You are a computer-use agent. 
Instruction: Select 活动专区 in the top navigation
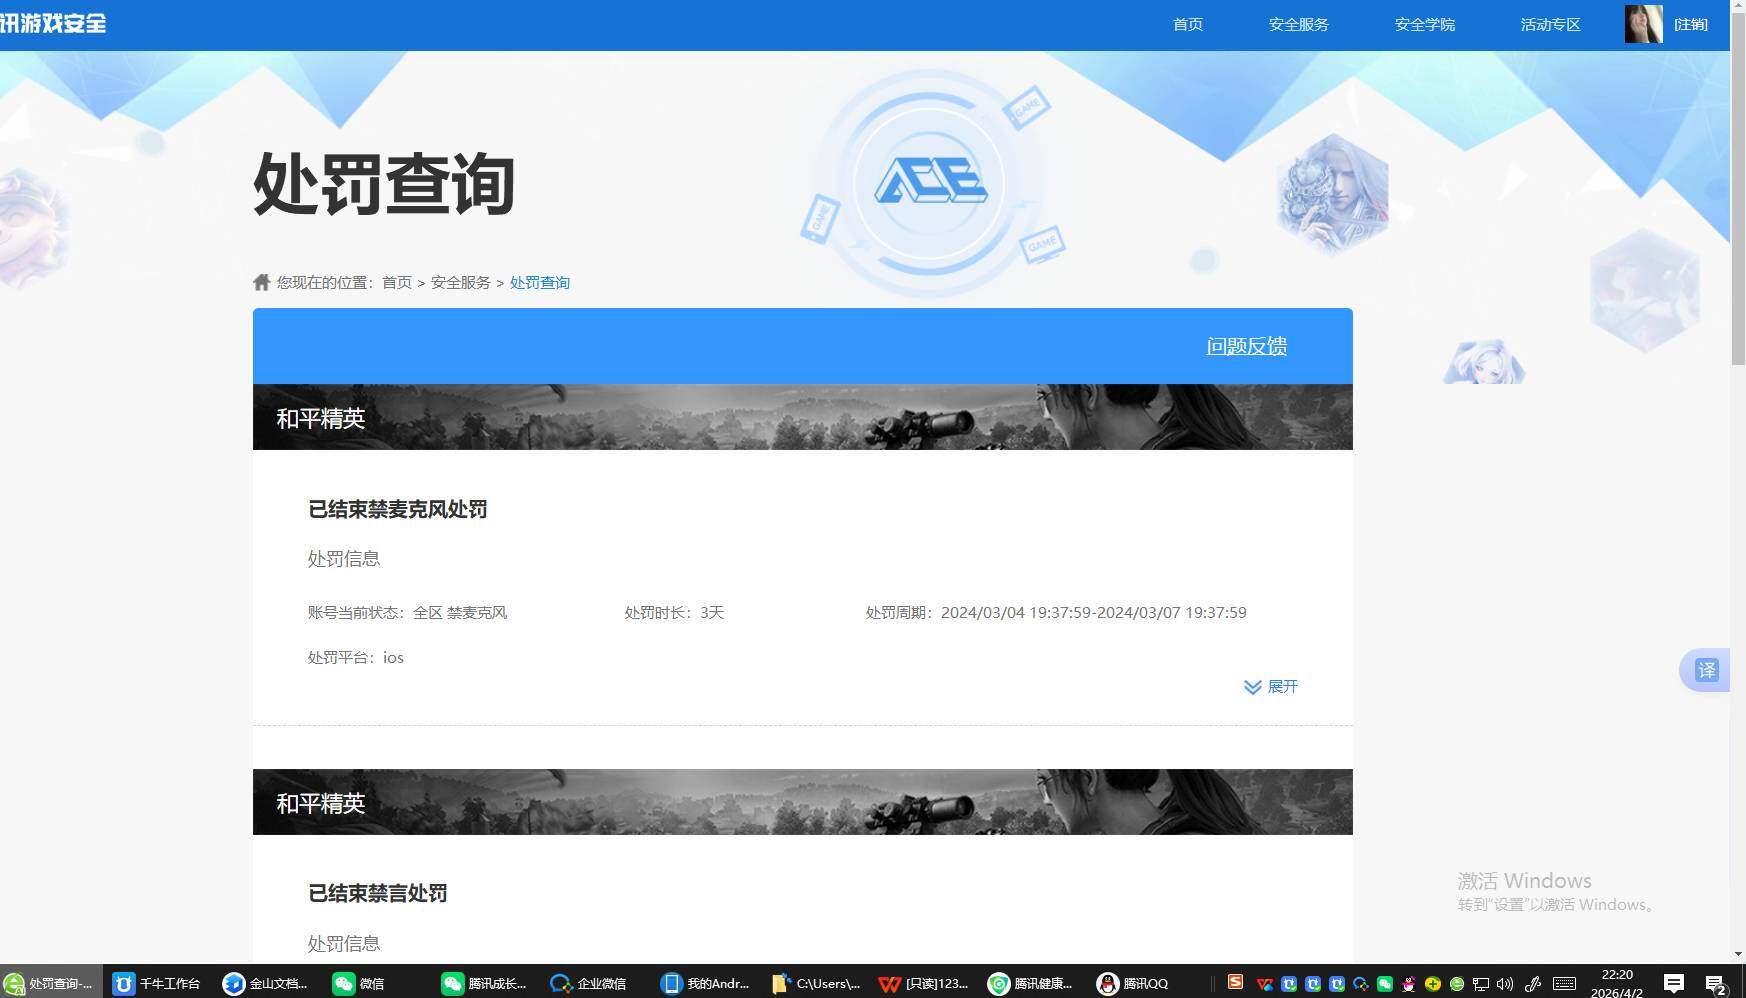[x=1549, y=24]
